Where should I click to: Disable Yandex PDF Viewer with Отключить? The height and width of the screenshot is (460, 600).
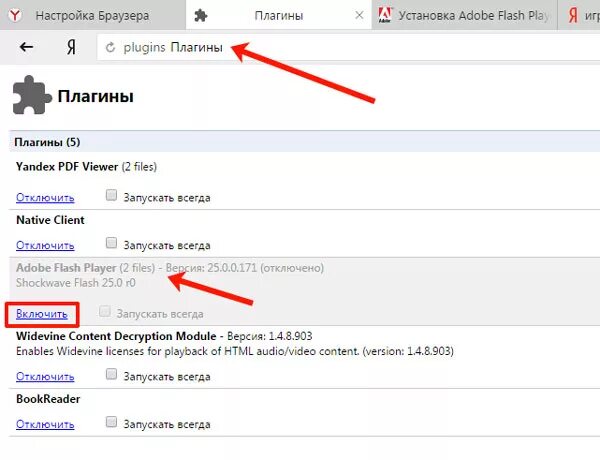tap(45, 197)
